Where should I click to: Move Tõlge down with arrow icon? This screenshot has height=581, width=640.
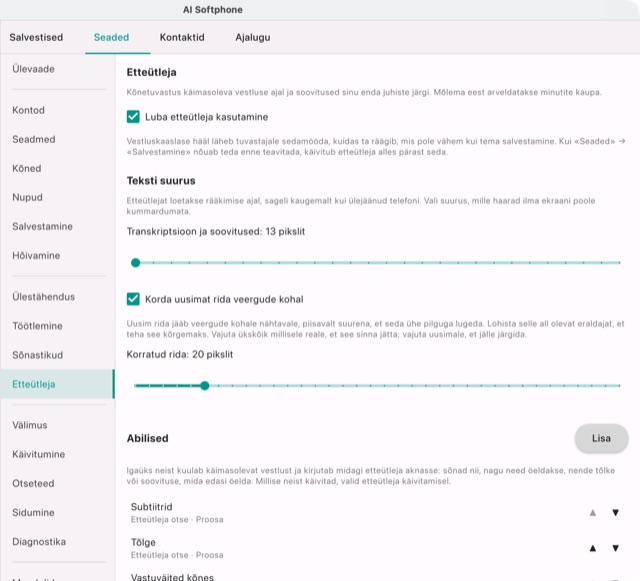click(x=616, y=548)
